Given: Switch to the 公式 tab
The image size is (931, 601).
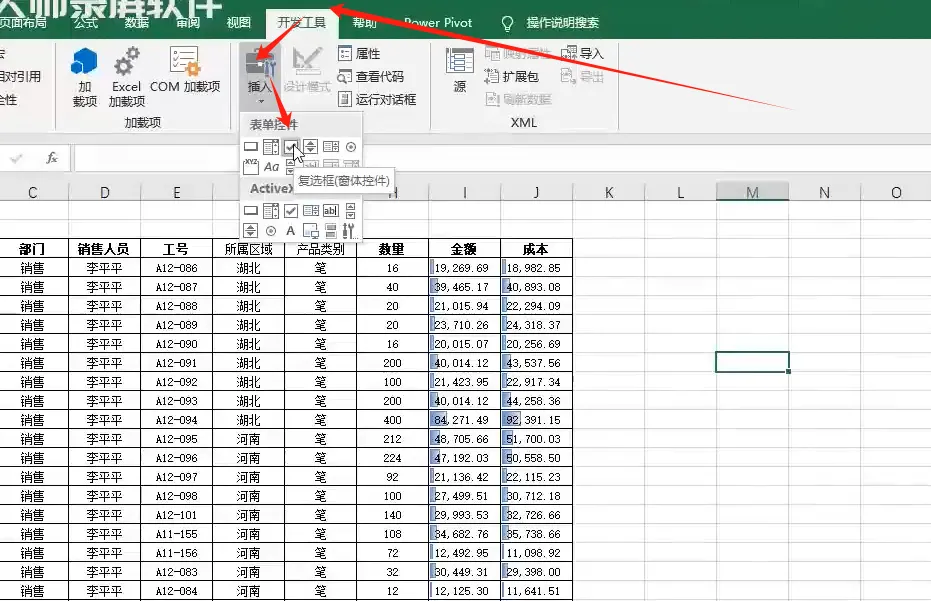Looking at the screenshot, I should pos(86,23).
